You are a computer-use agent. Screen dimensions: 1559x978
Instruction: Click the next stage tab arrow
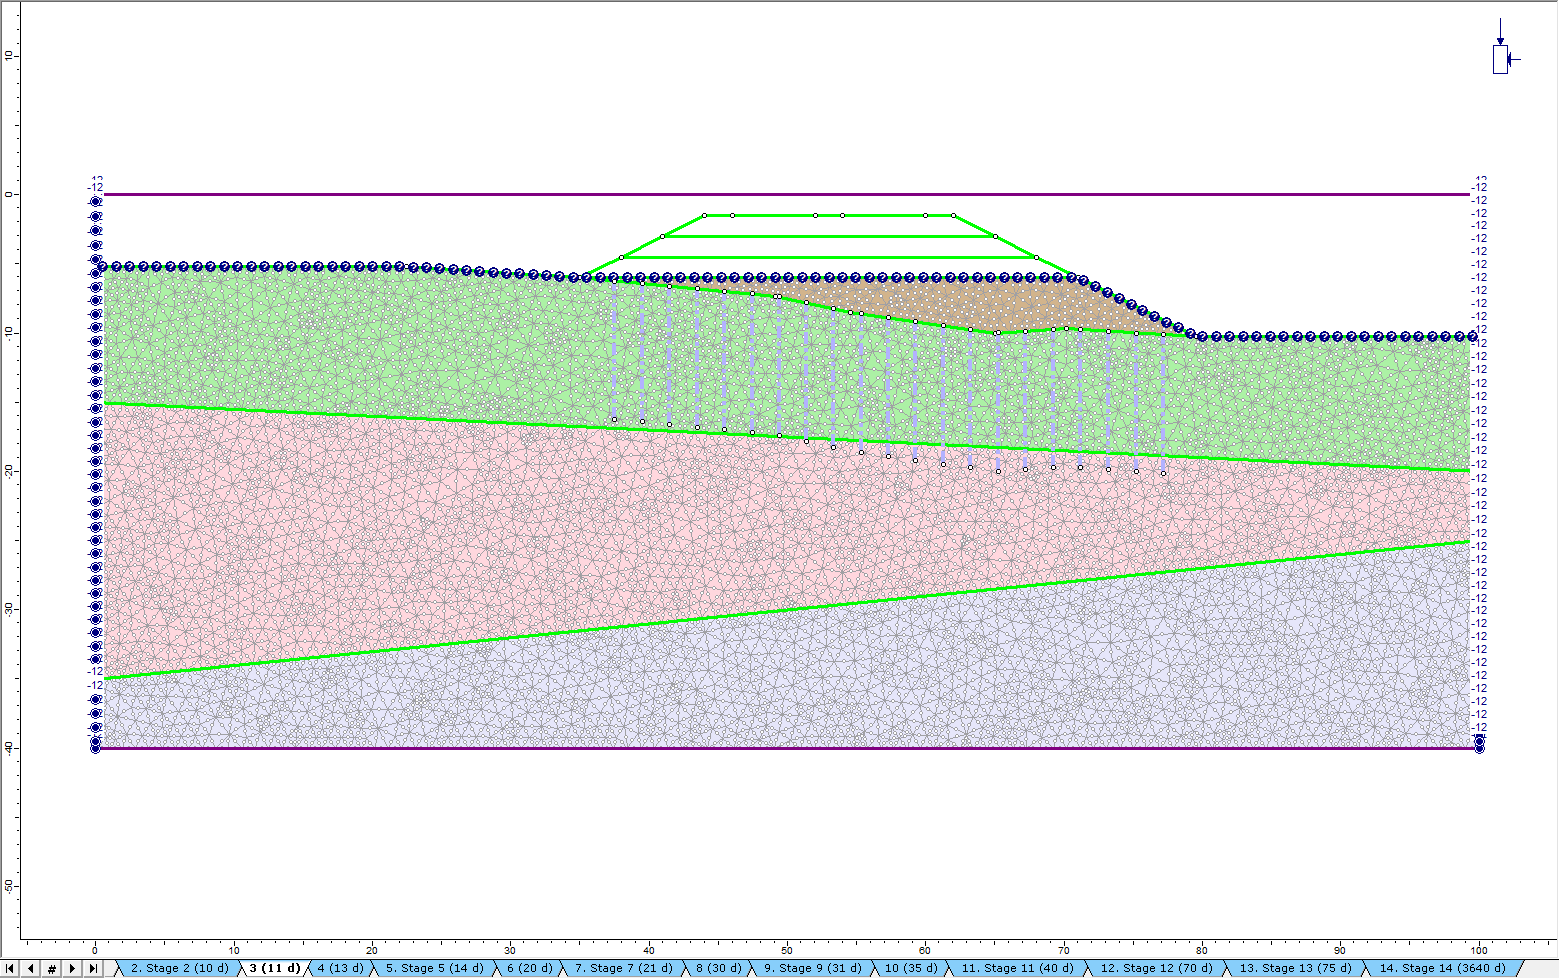click(72, 968)
